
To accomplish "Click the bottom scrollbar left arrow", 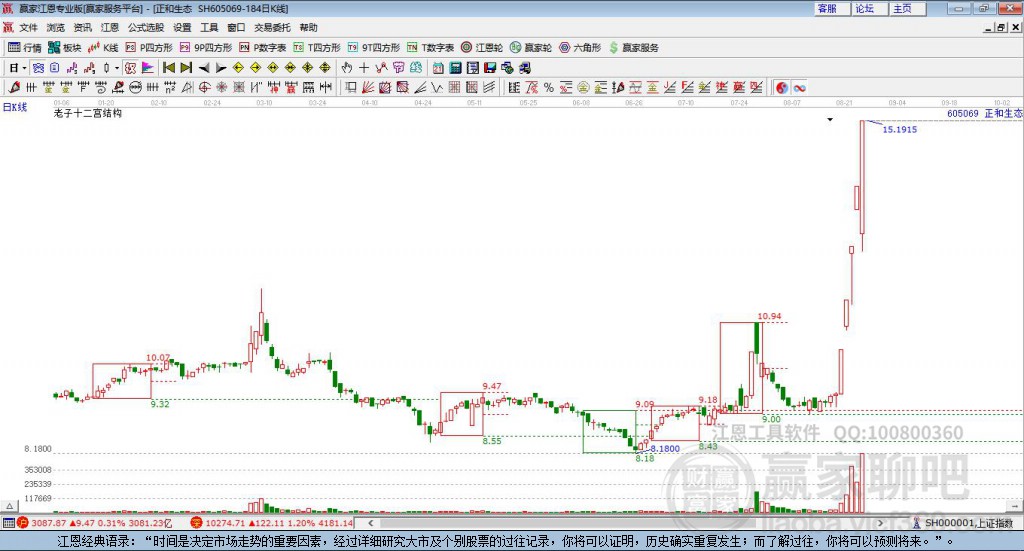I will 370,523.
